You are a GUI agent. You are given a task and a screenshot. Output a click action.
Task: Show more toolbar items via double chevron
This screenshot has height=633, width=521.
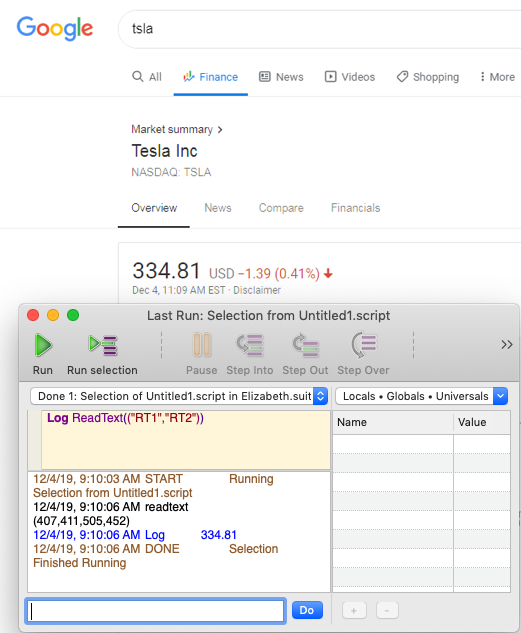click(x=507, y=344)
